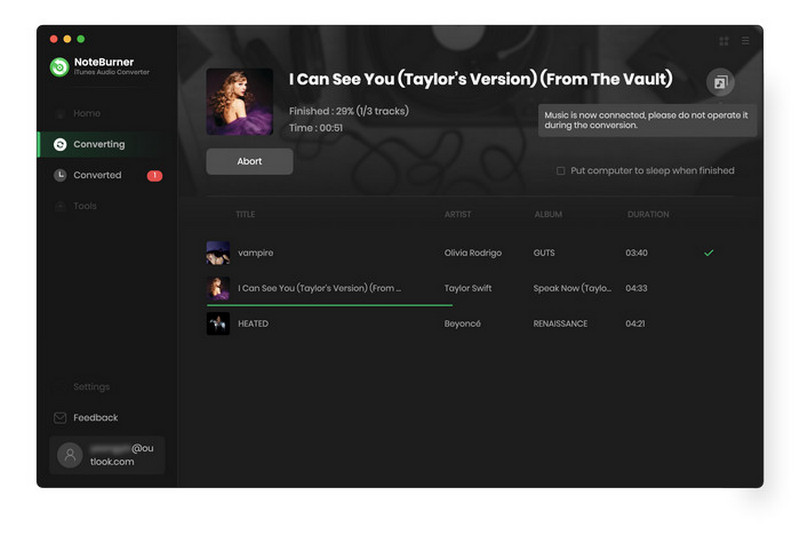
Task: Open the Home section in the sidebar
Action: [86, 113]
